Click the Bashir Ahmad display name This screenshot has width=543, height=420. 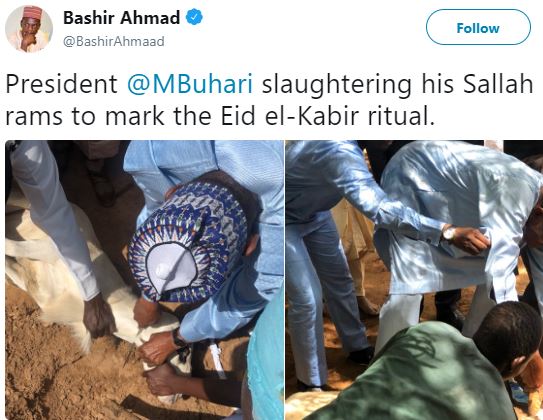[x=122, y=17]
